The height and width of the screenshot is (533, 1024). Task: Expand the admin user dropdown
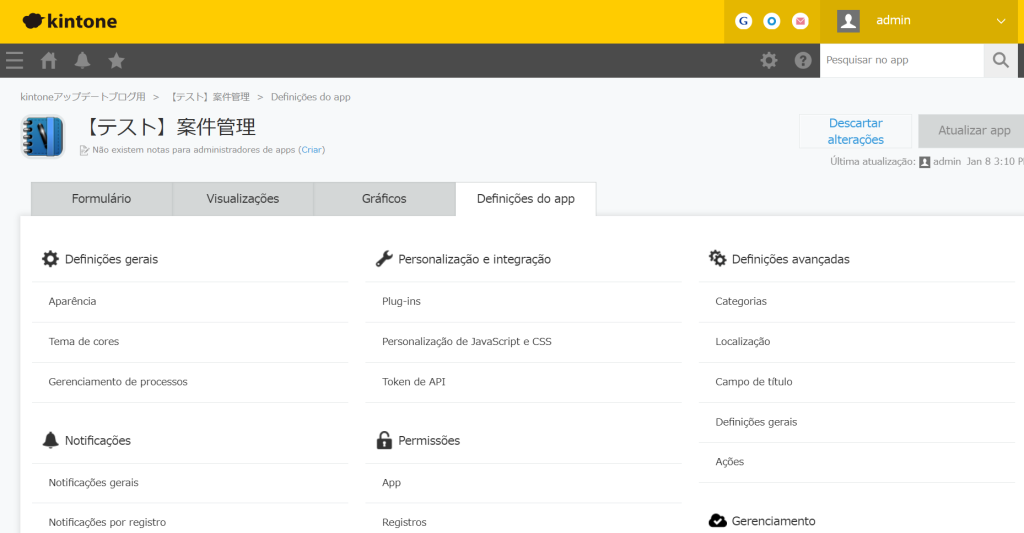pos(1000,21)
